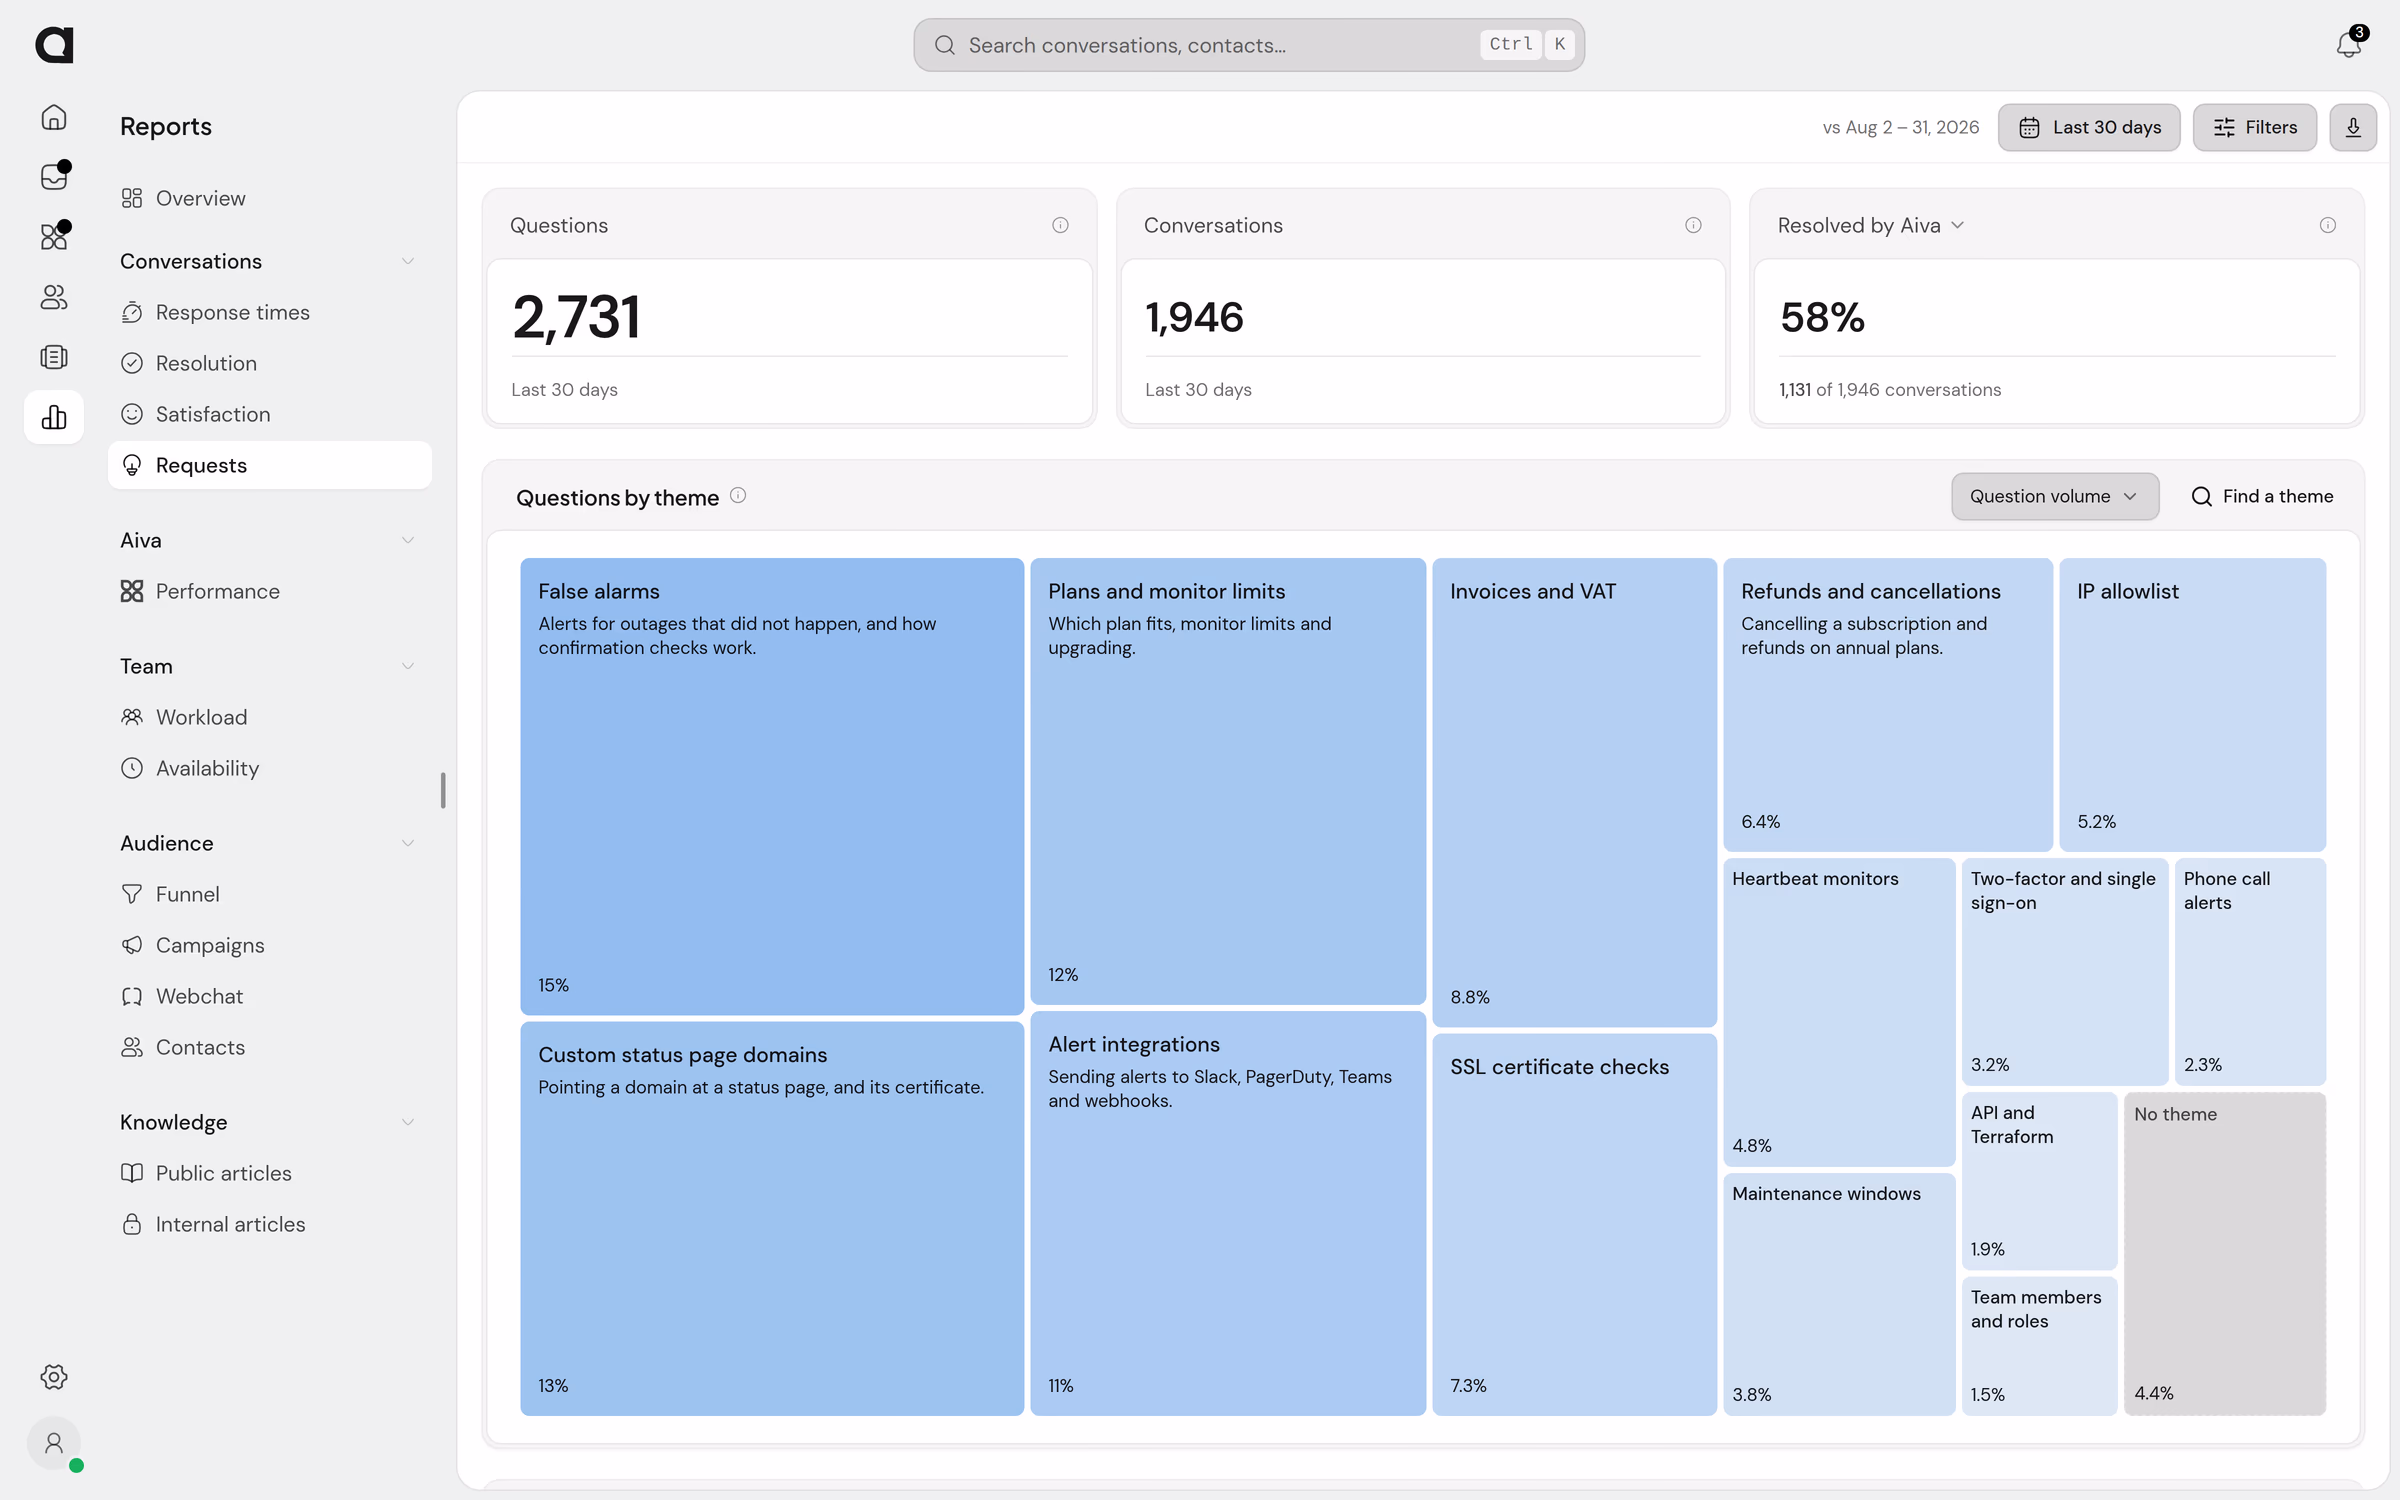This screenshot has width=2400, height=1500.
Task: Show info for Questions by theme
Action: click(x=738, y=496)
